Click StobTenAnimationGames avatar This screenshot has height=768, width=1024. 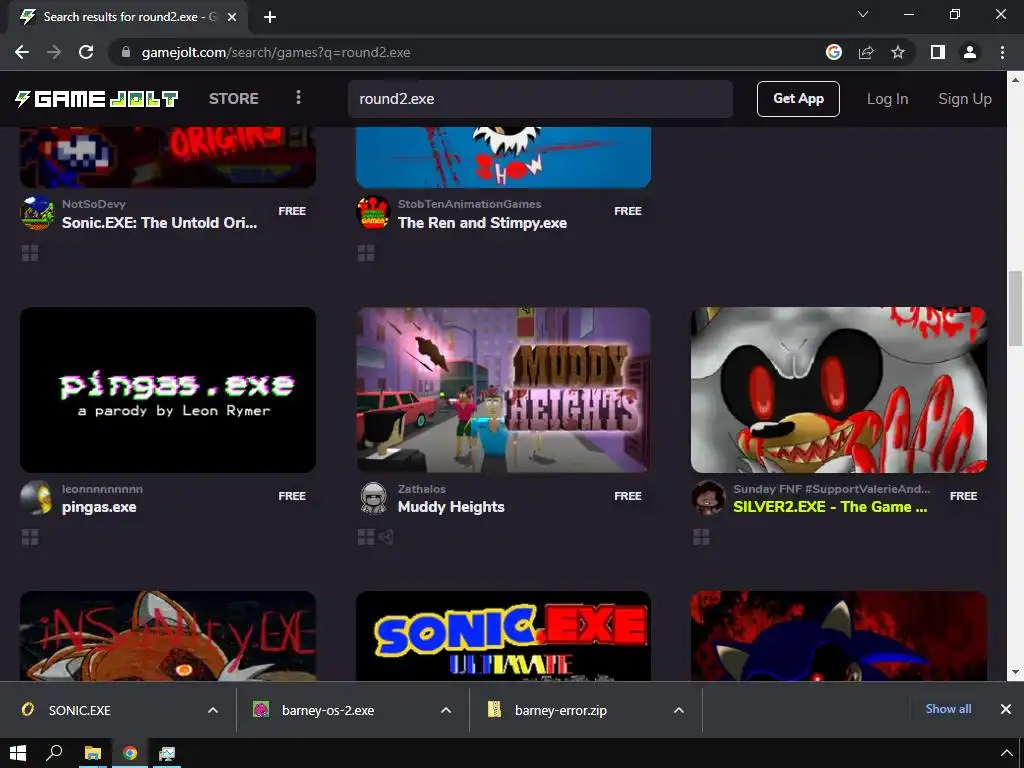coord(373,213)
